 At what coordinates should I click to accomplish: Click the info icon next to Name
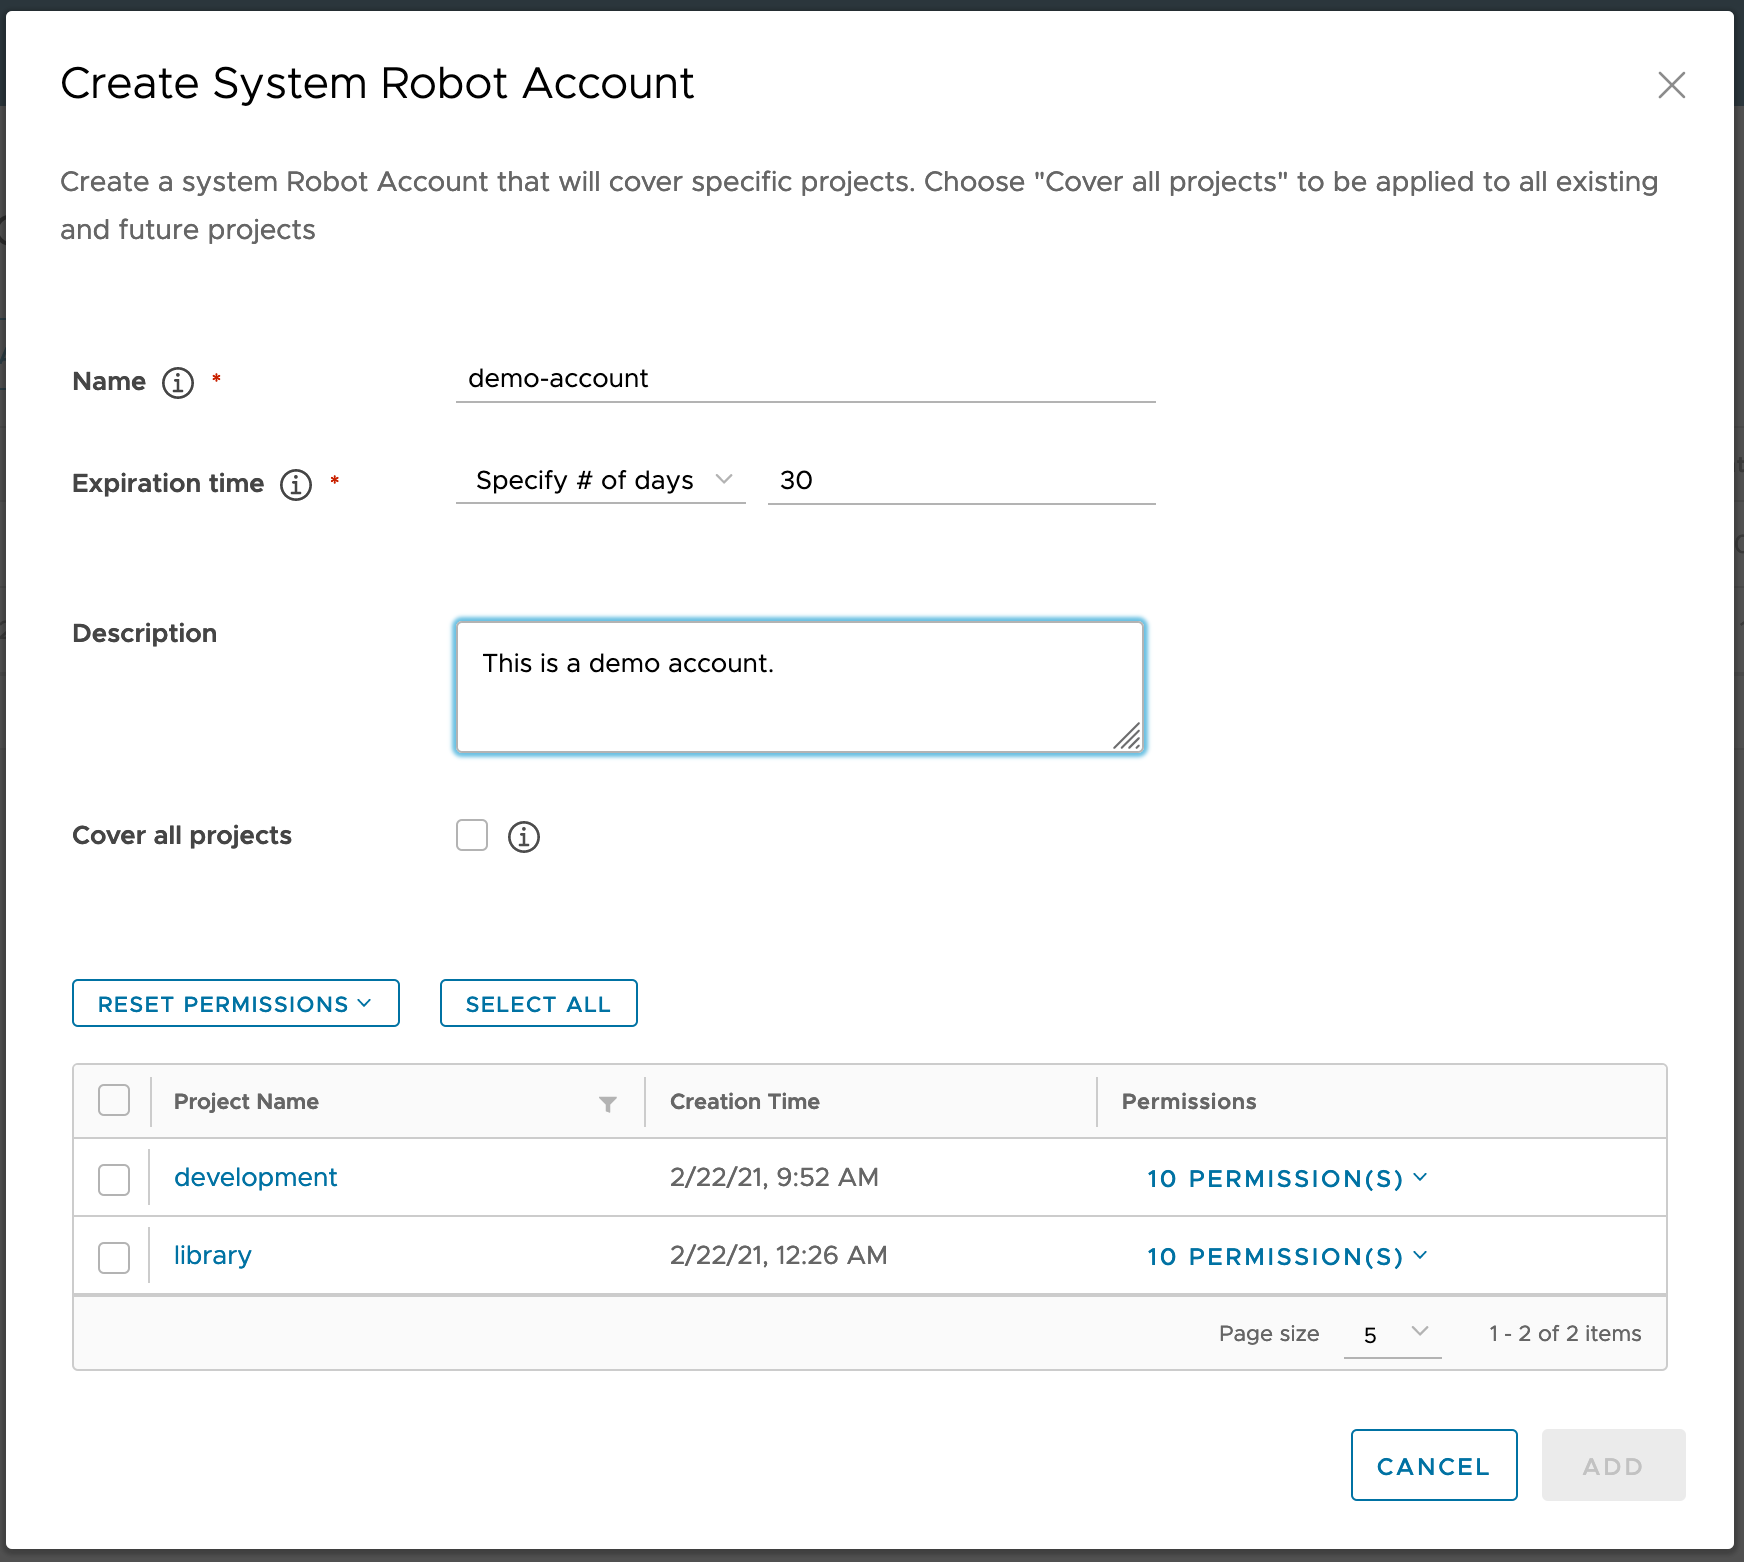pyautogui.click(x=178, y=382)
